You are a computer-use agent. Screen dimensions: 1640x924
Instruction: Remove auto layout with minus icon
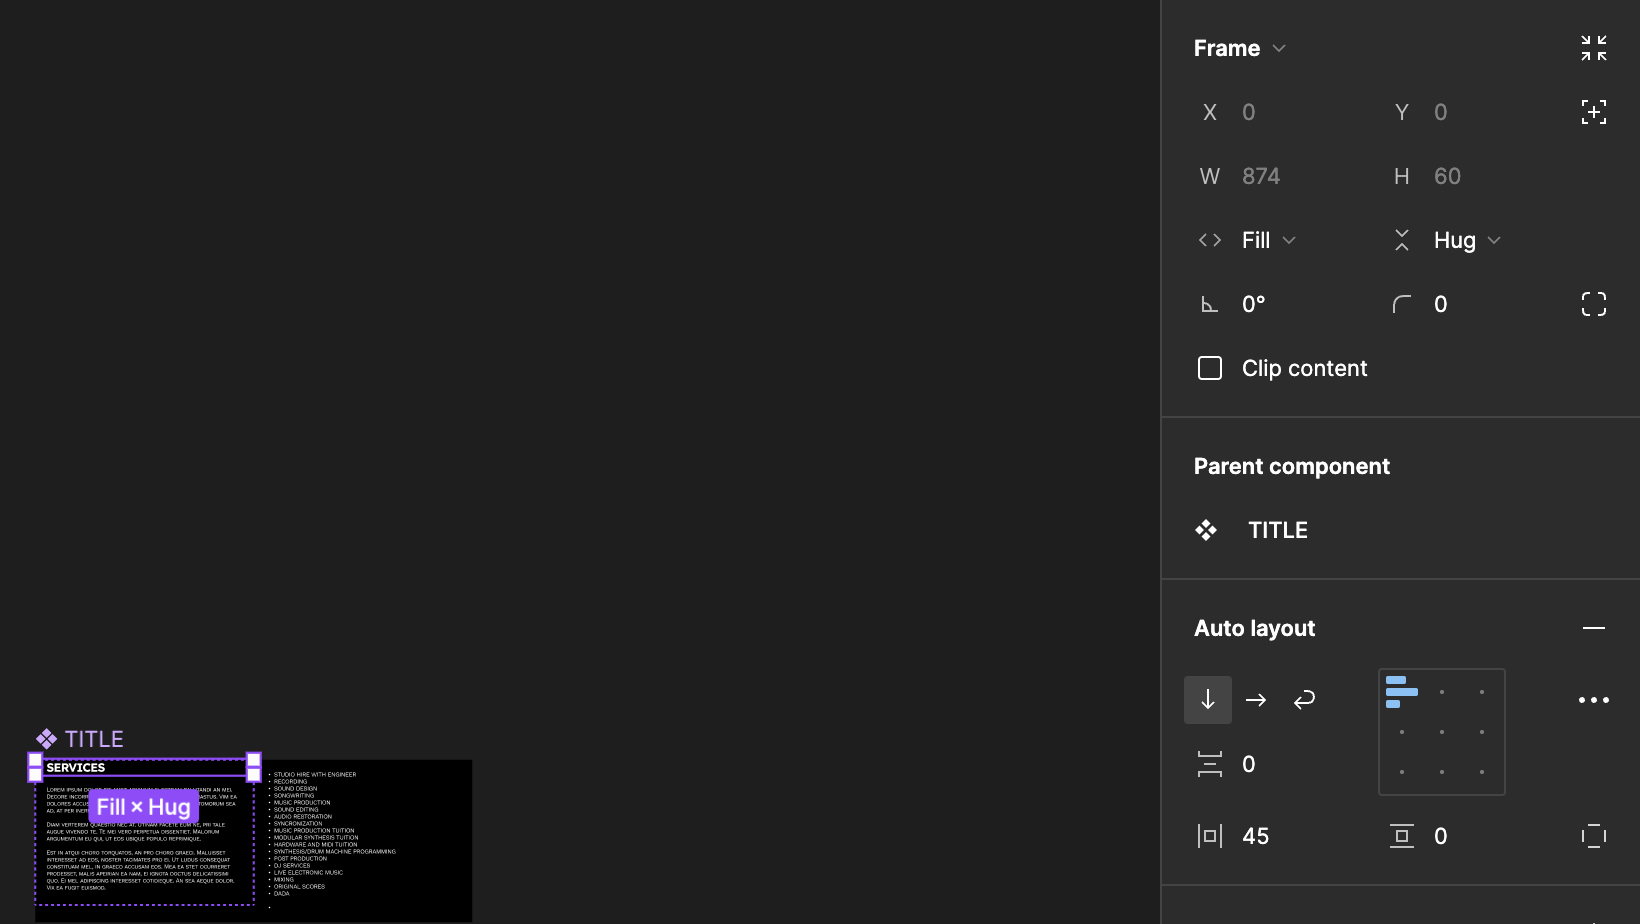tap(1594, 628)
